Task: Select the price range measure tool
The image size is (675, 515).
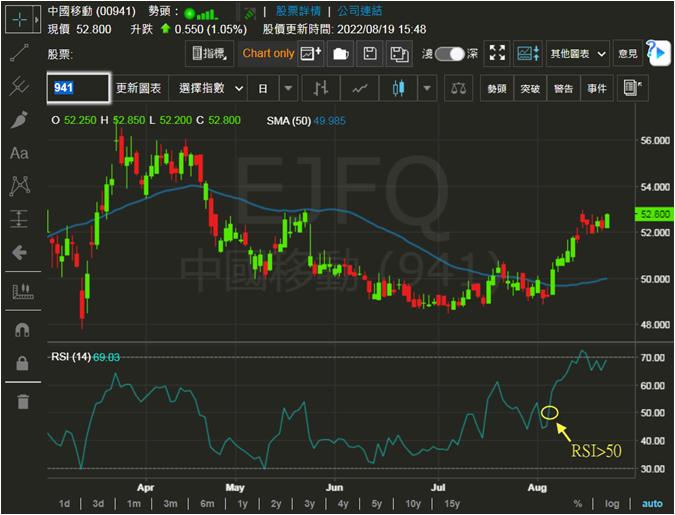Action: pos(19,219)
